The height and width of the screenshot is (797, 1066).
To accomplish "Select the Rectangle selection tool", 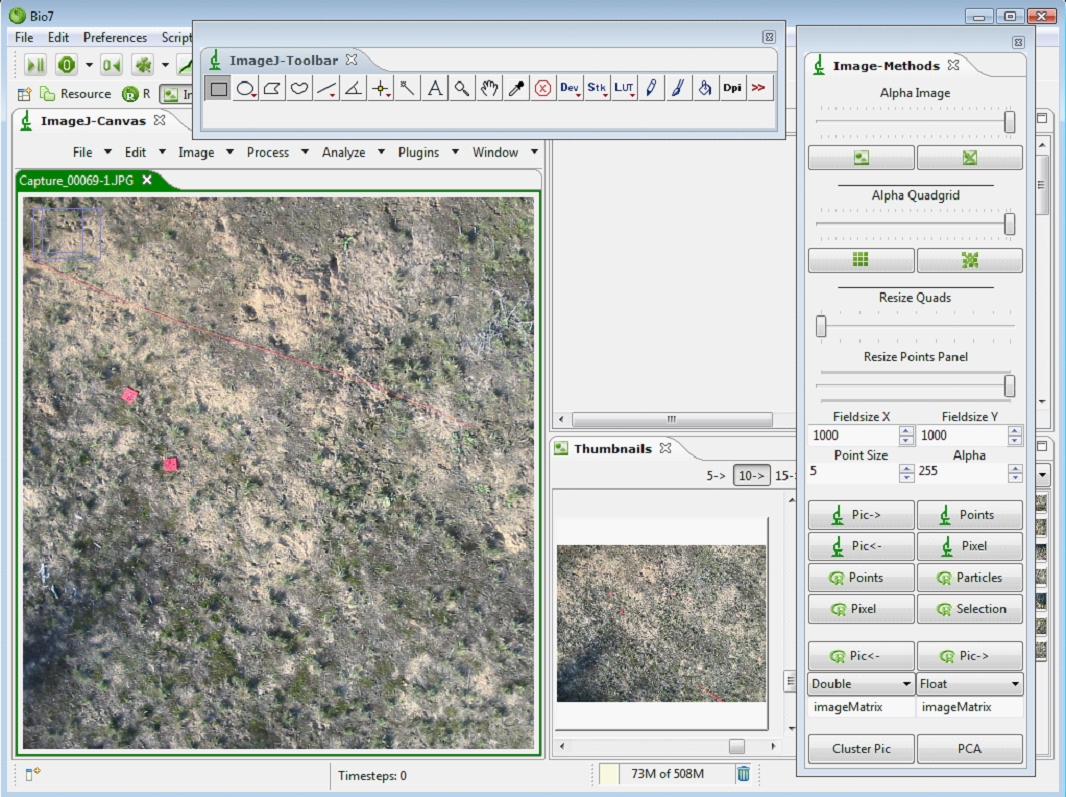I will 218,88.
